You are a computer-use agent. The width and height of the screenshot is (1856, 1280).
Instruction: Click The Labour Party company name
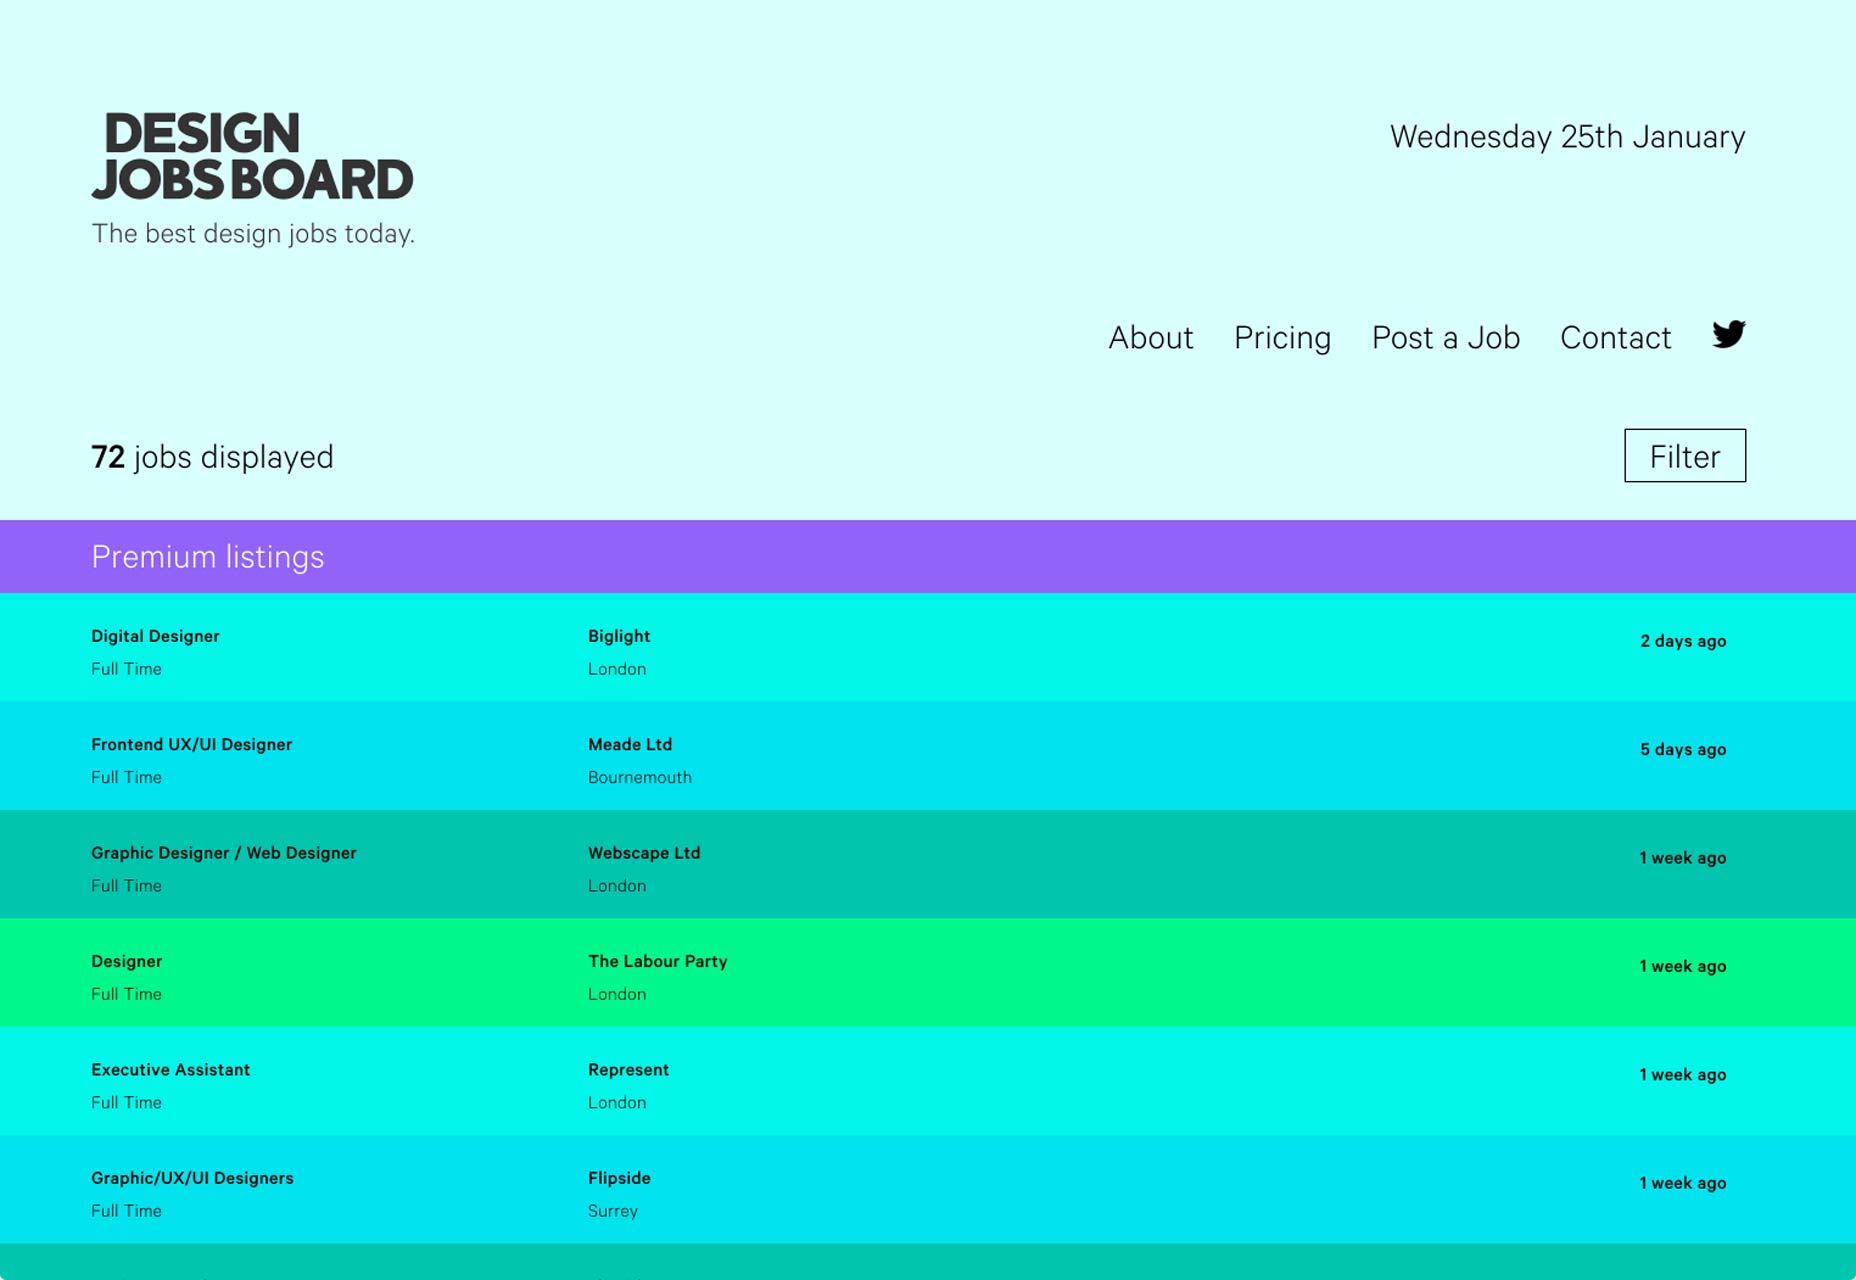click(657, 961)
